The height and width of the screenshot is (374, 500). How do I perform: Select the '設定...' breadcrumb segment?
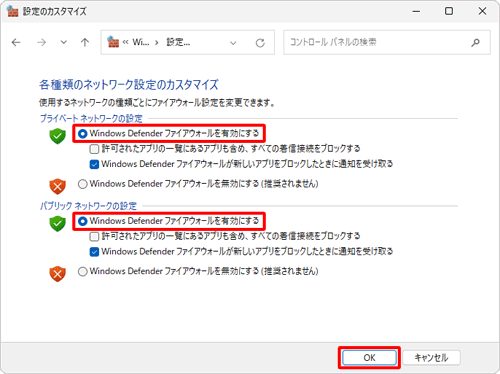(178, 42)
